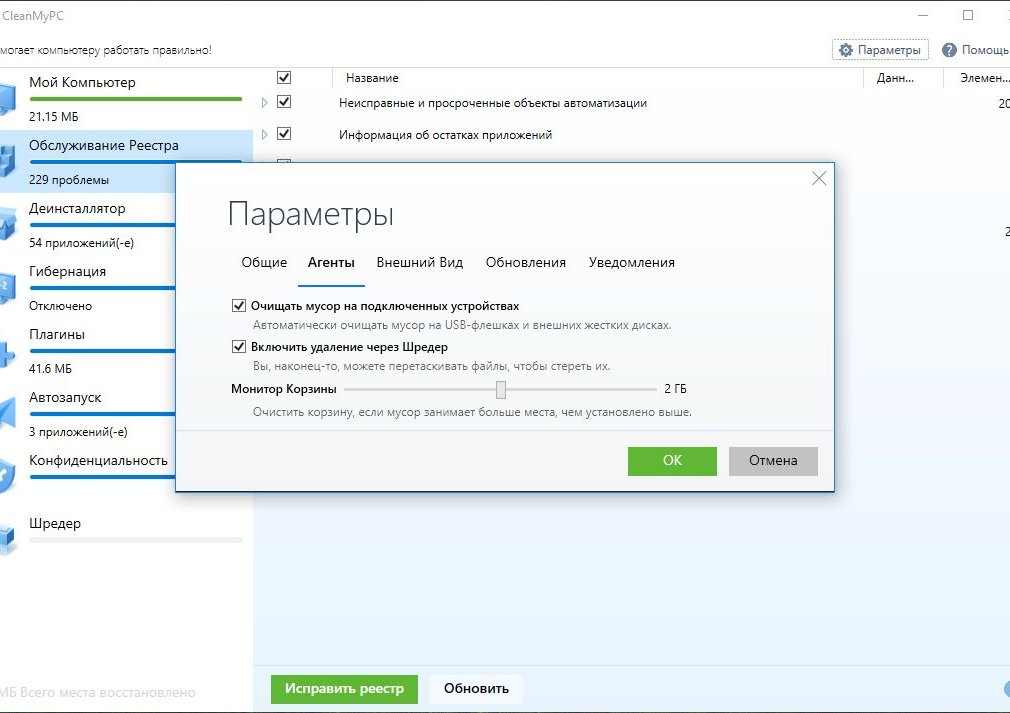The image size is (1010, 713).
Task: Click the 54 приложений(-е) text
Action: point(81,243)
